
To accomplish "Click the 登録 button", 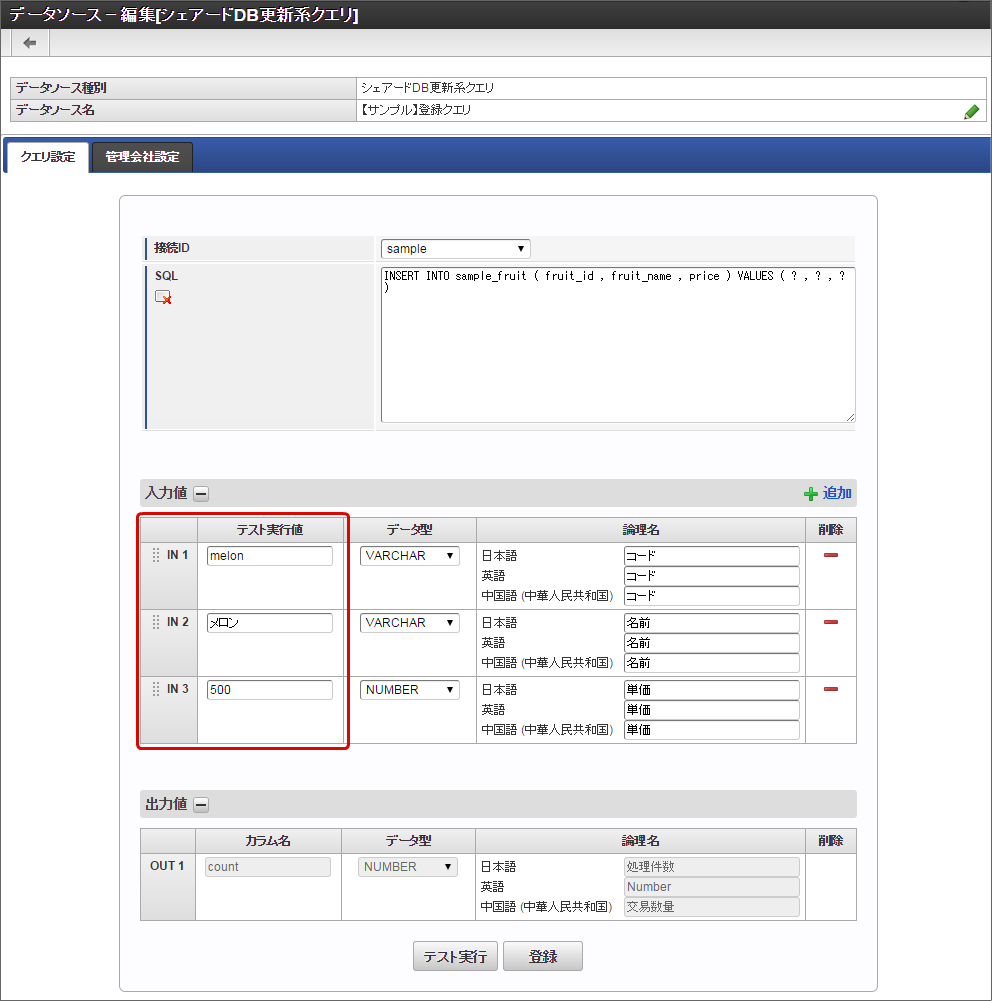I will tap(543, 956).
